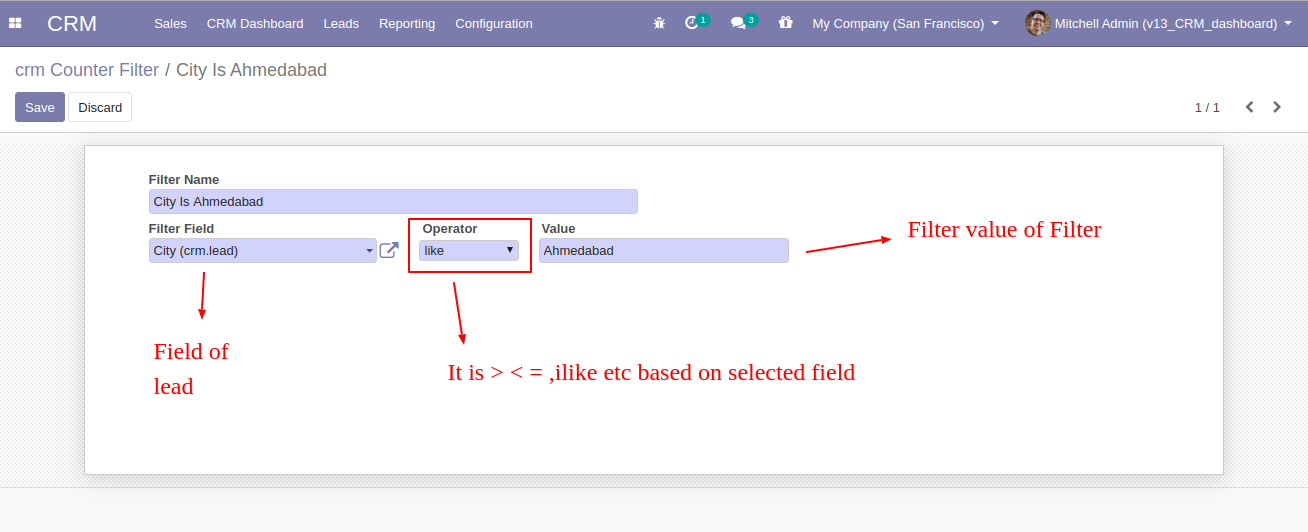Open the Configuration menu

click(494, 23)
